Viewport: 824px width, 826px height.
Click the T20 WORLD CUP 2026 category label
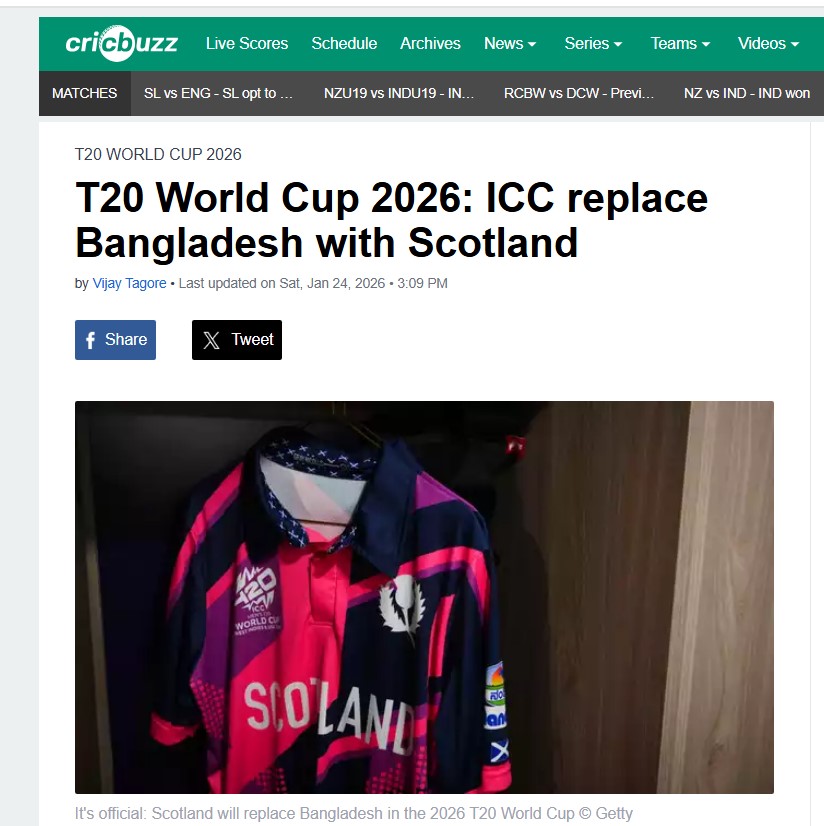pos(158,154)
